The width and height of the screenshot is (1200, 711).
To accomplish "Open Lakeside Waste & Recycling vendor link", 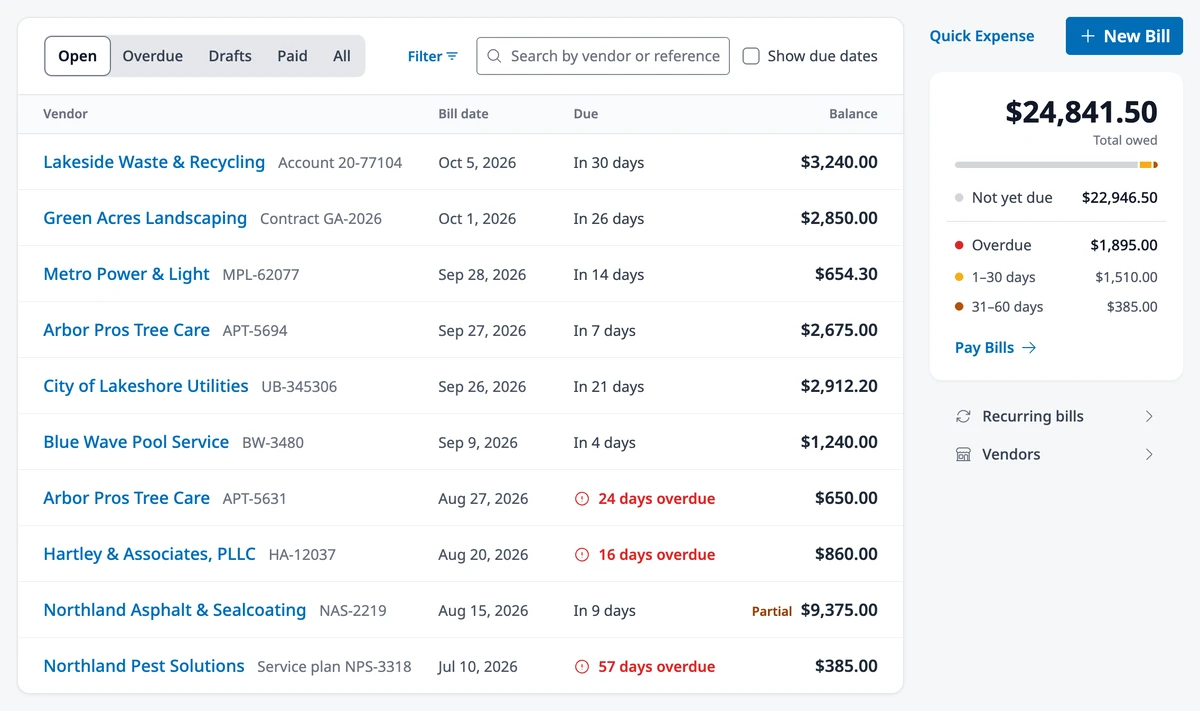I will (x=154, y=162).
